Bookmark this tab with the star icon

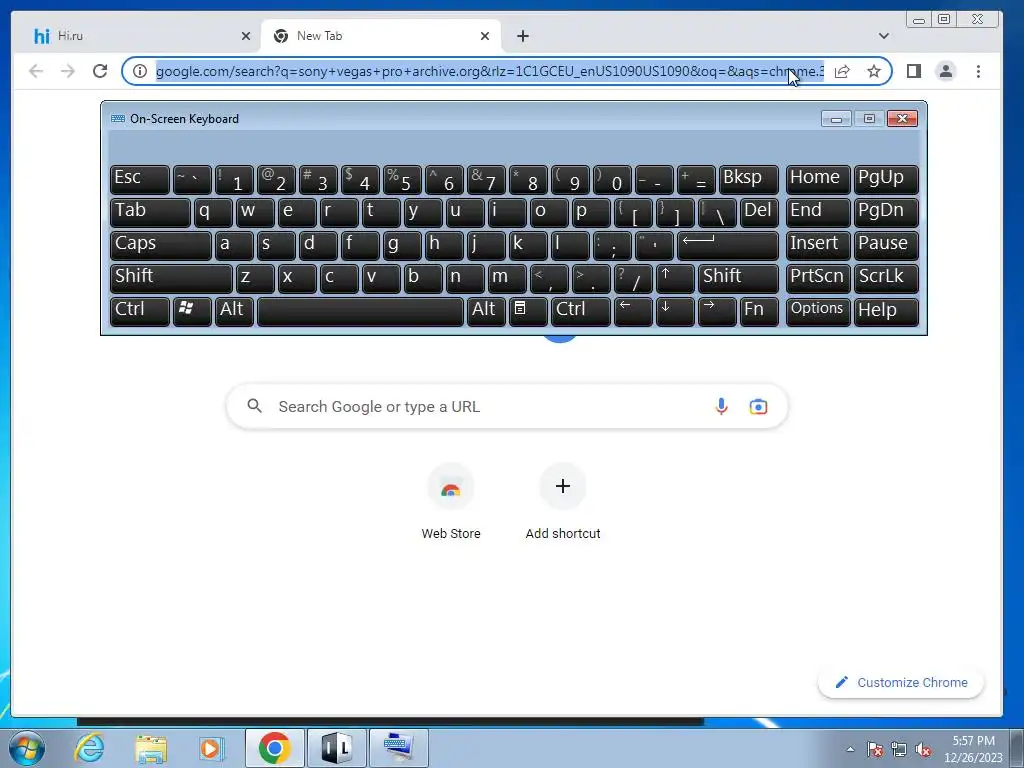(x=874, y=71)
